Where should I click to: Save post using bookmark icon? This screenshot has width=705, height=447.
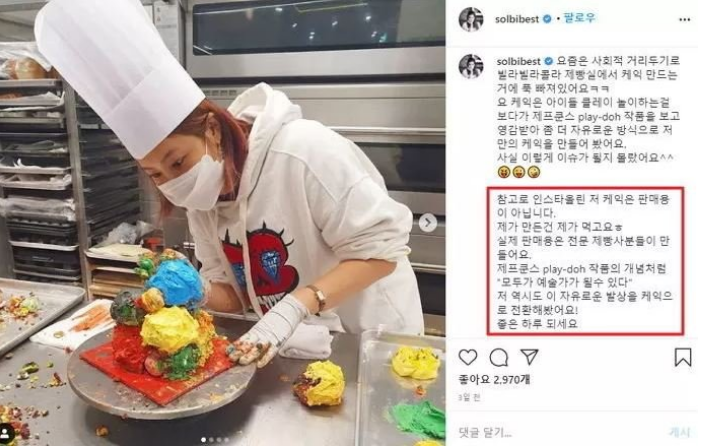683,357
